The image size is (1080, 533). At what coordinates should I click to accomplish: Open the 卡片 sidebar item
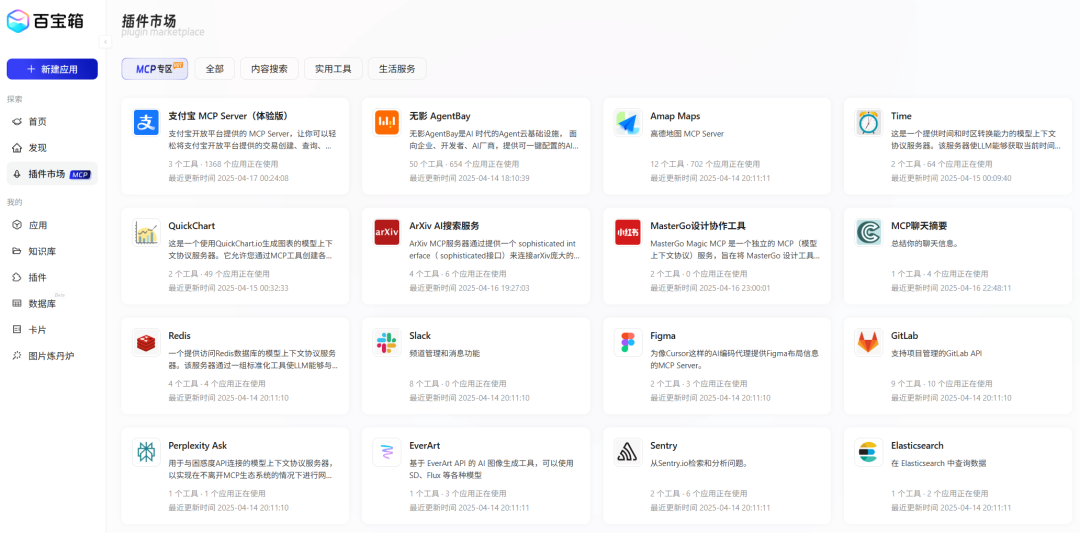click(x=52, y=329)
